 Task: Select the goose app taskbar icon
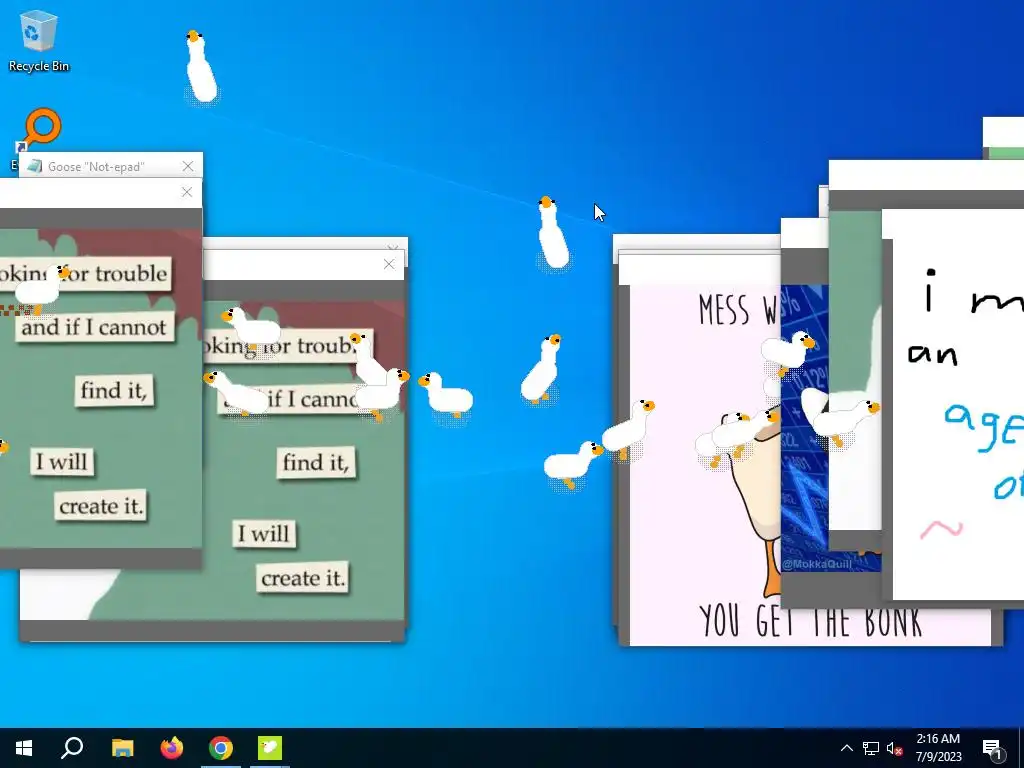tap(270, 748)
